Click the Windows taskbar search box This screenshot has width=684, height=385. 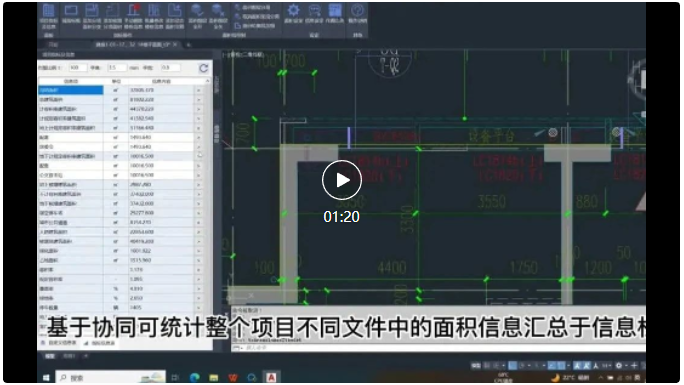click(x=111, y=378)
